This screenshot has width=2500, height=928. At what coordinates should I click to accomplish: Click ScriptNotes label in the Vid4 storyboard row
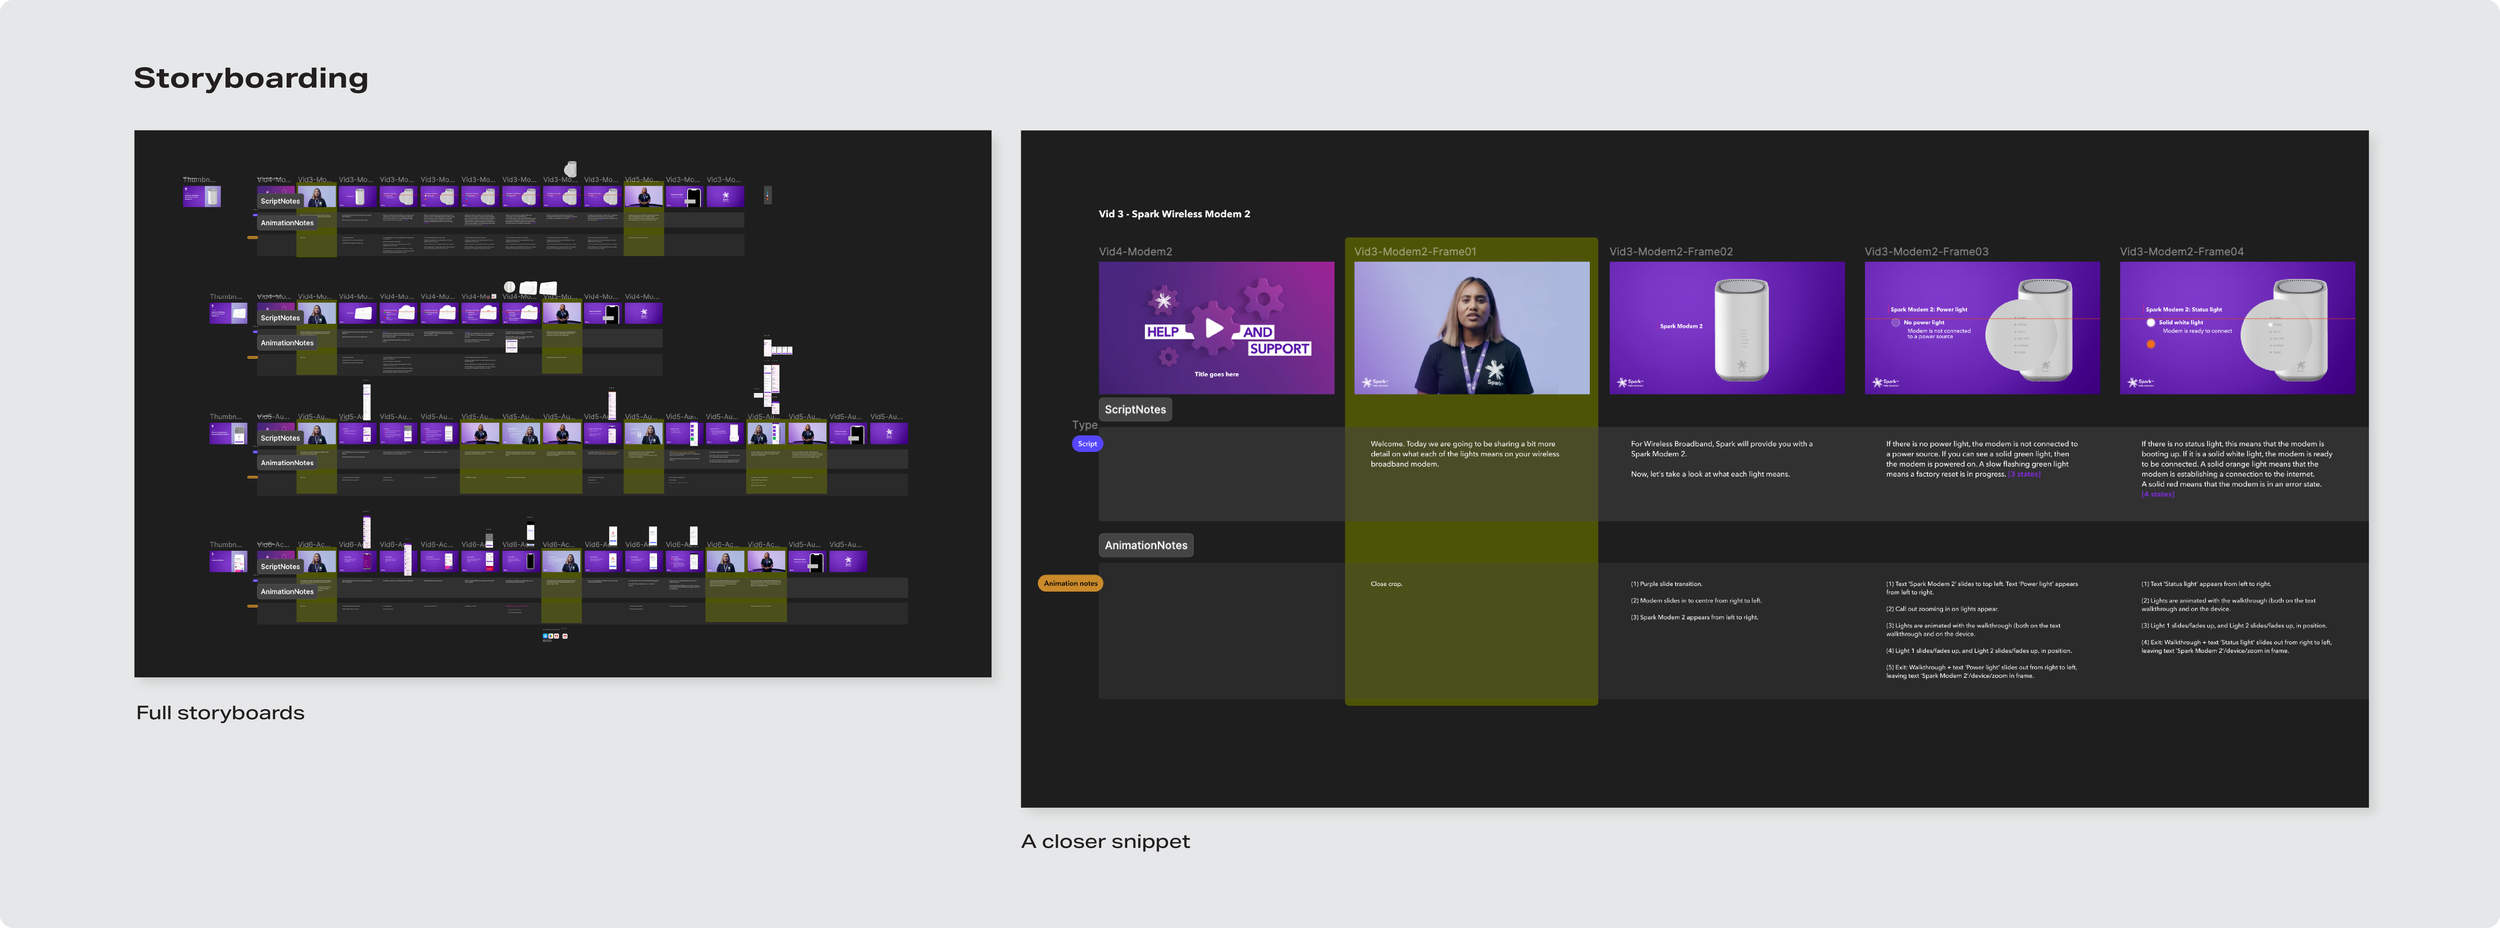click(280, 318)
